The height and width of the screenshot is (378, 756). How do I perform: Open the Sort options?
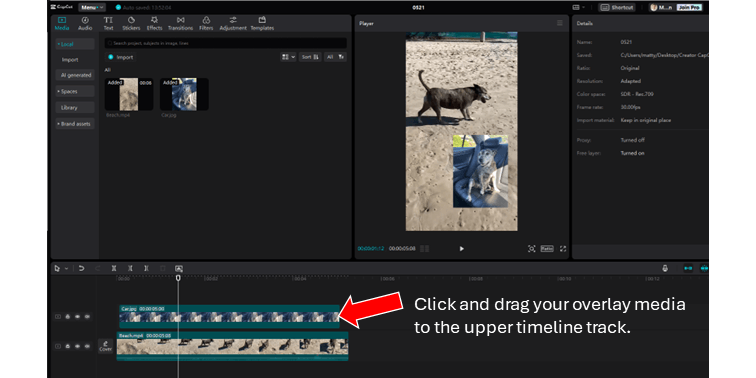[x=310, y=57]
